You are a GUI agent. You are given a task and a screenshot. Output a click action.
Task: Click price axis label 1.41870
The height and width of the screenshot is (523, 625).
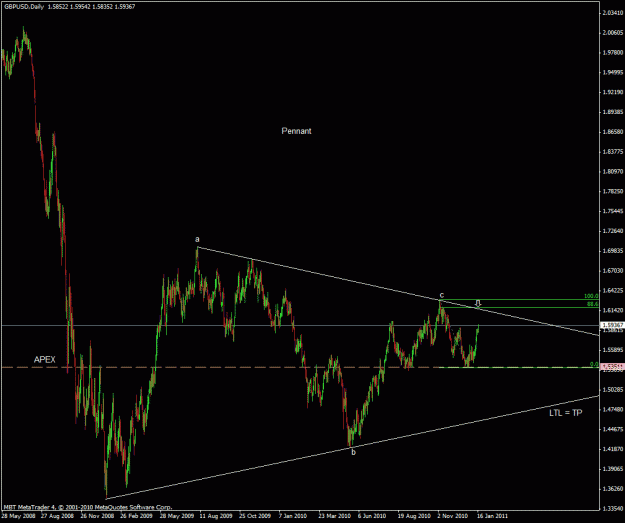click(x=612, y=449)
